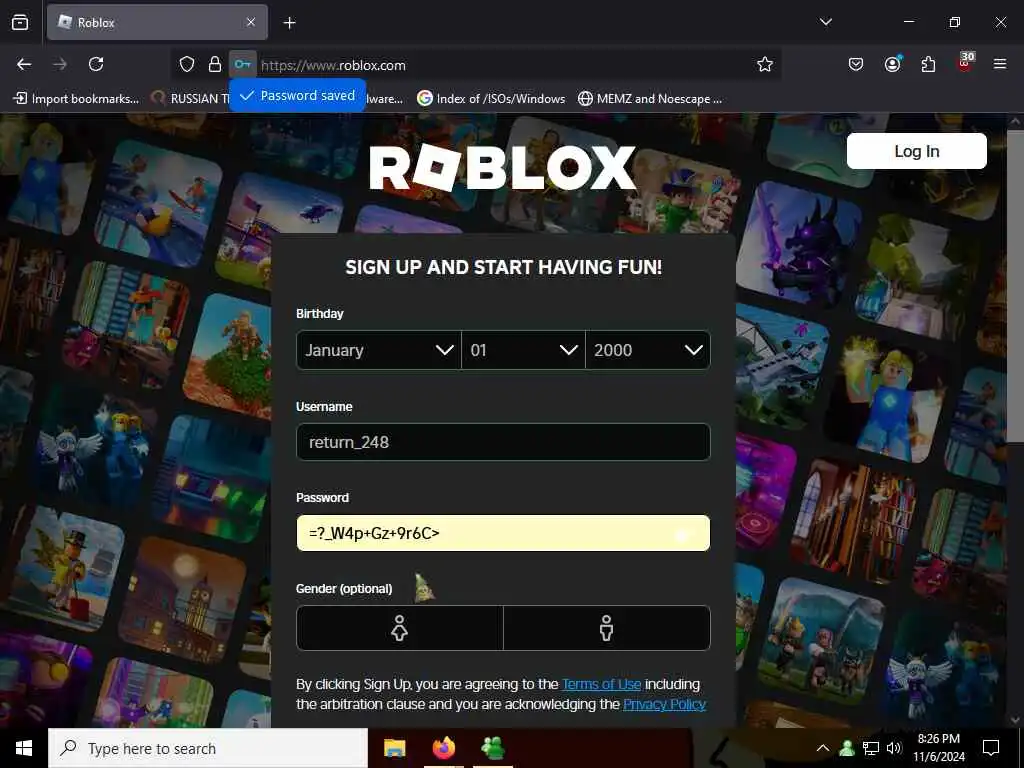The width and height of the screenshot is (1024, 768).
Task: Open the extensions puzzle icon
Action: click(928, 64)
